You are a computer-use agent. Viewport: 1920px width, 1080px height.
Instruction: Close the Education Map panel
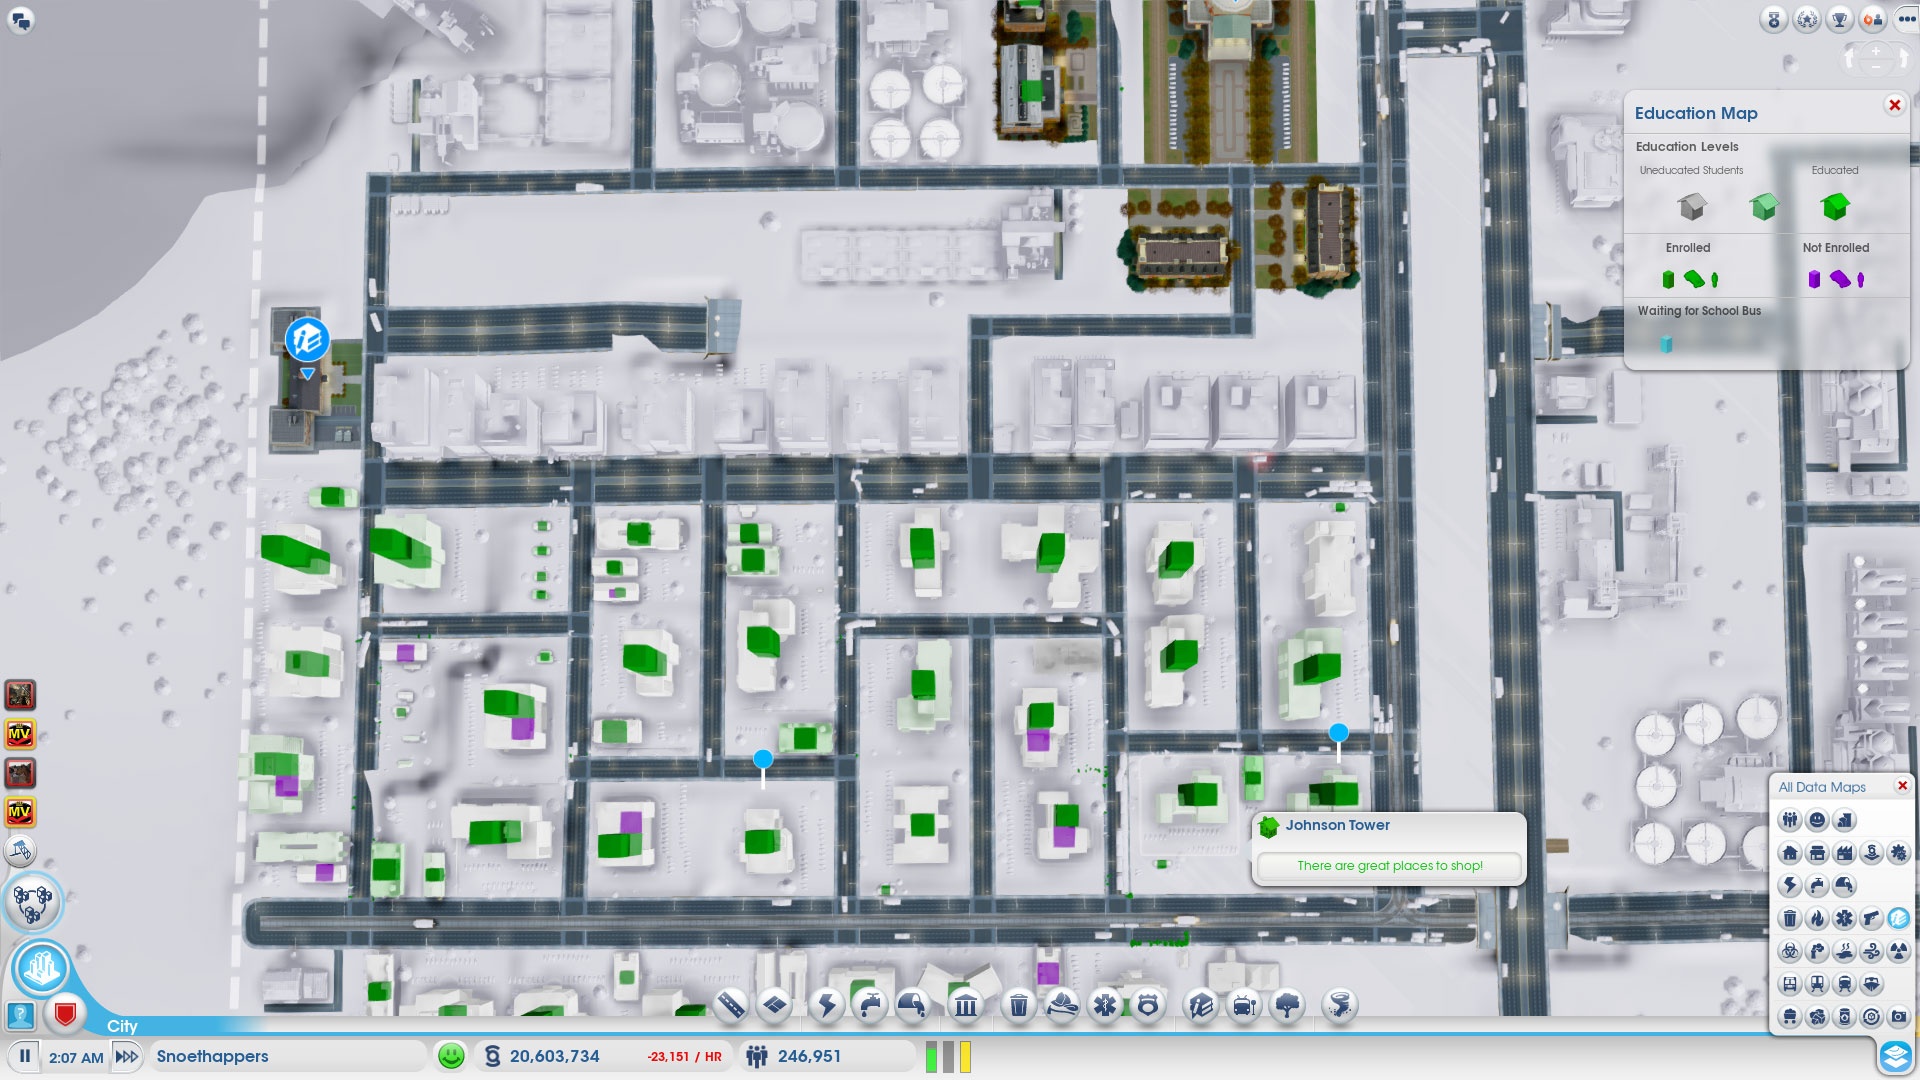1894,105
